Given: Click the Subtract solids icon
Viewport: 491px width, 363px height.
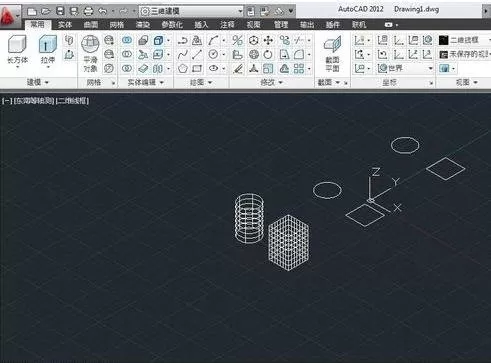Looking at the screenshot, I should click(x=127, y=54).
